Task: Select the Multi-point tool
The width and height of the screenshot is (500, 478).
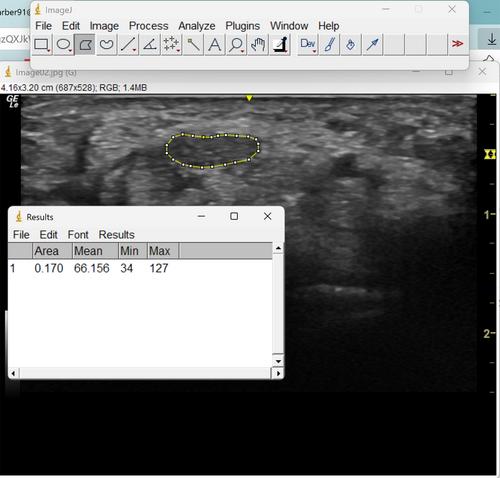Action: pos(171,44)
